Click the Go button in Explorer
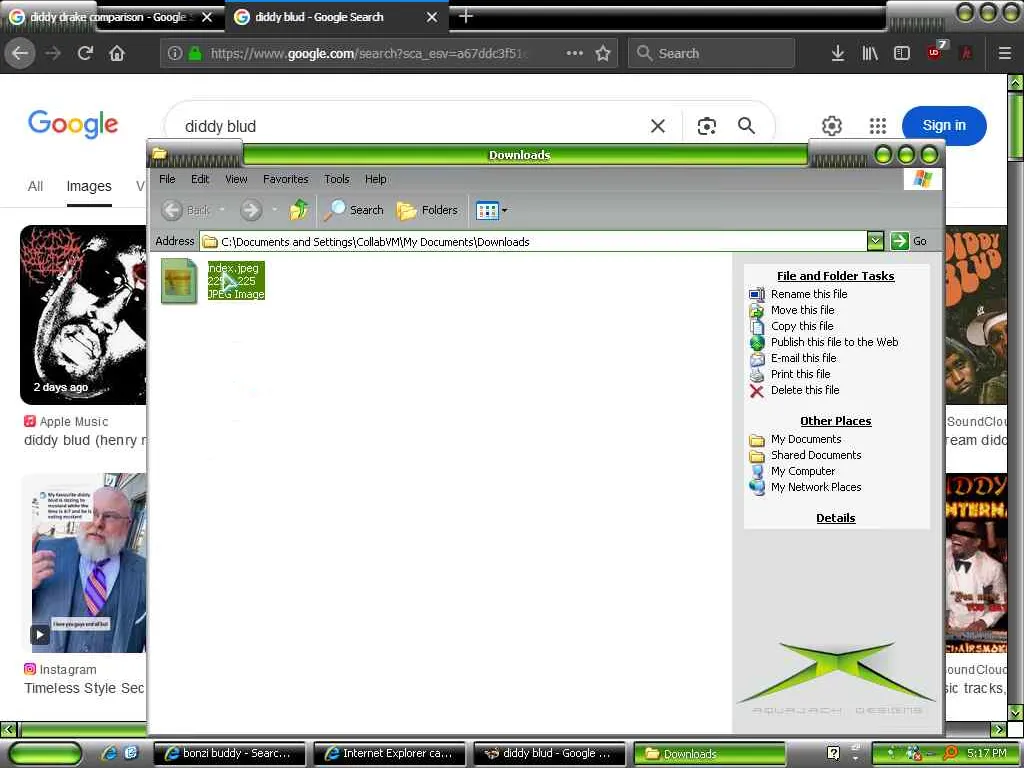 tap(908, 241)
